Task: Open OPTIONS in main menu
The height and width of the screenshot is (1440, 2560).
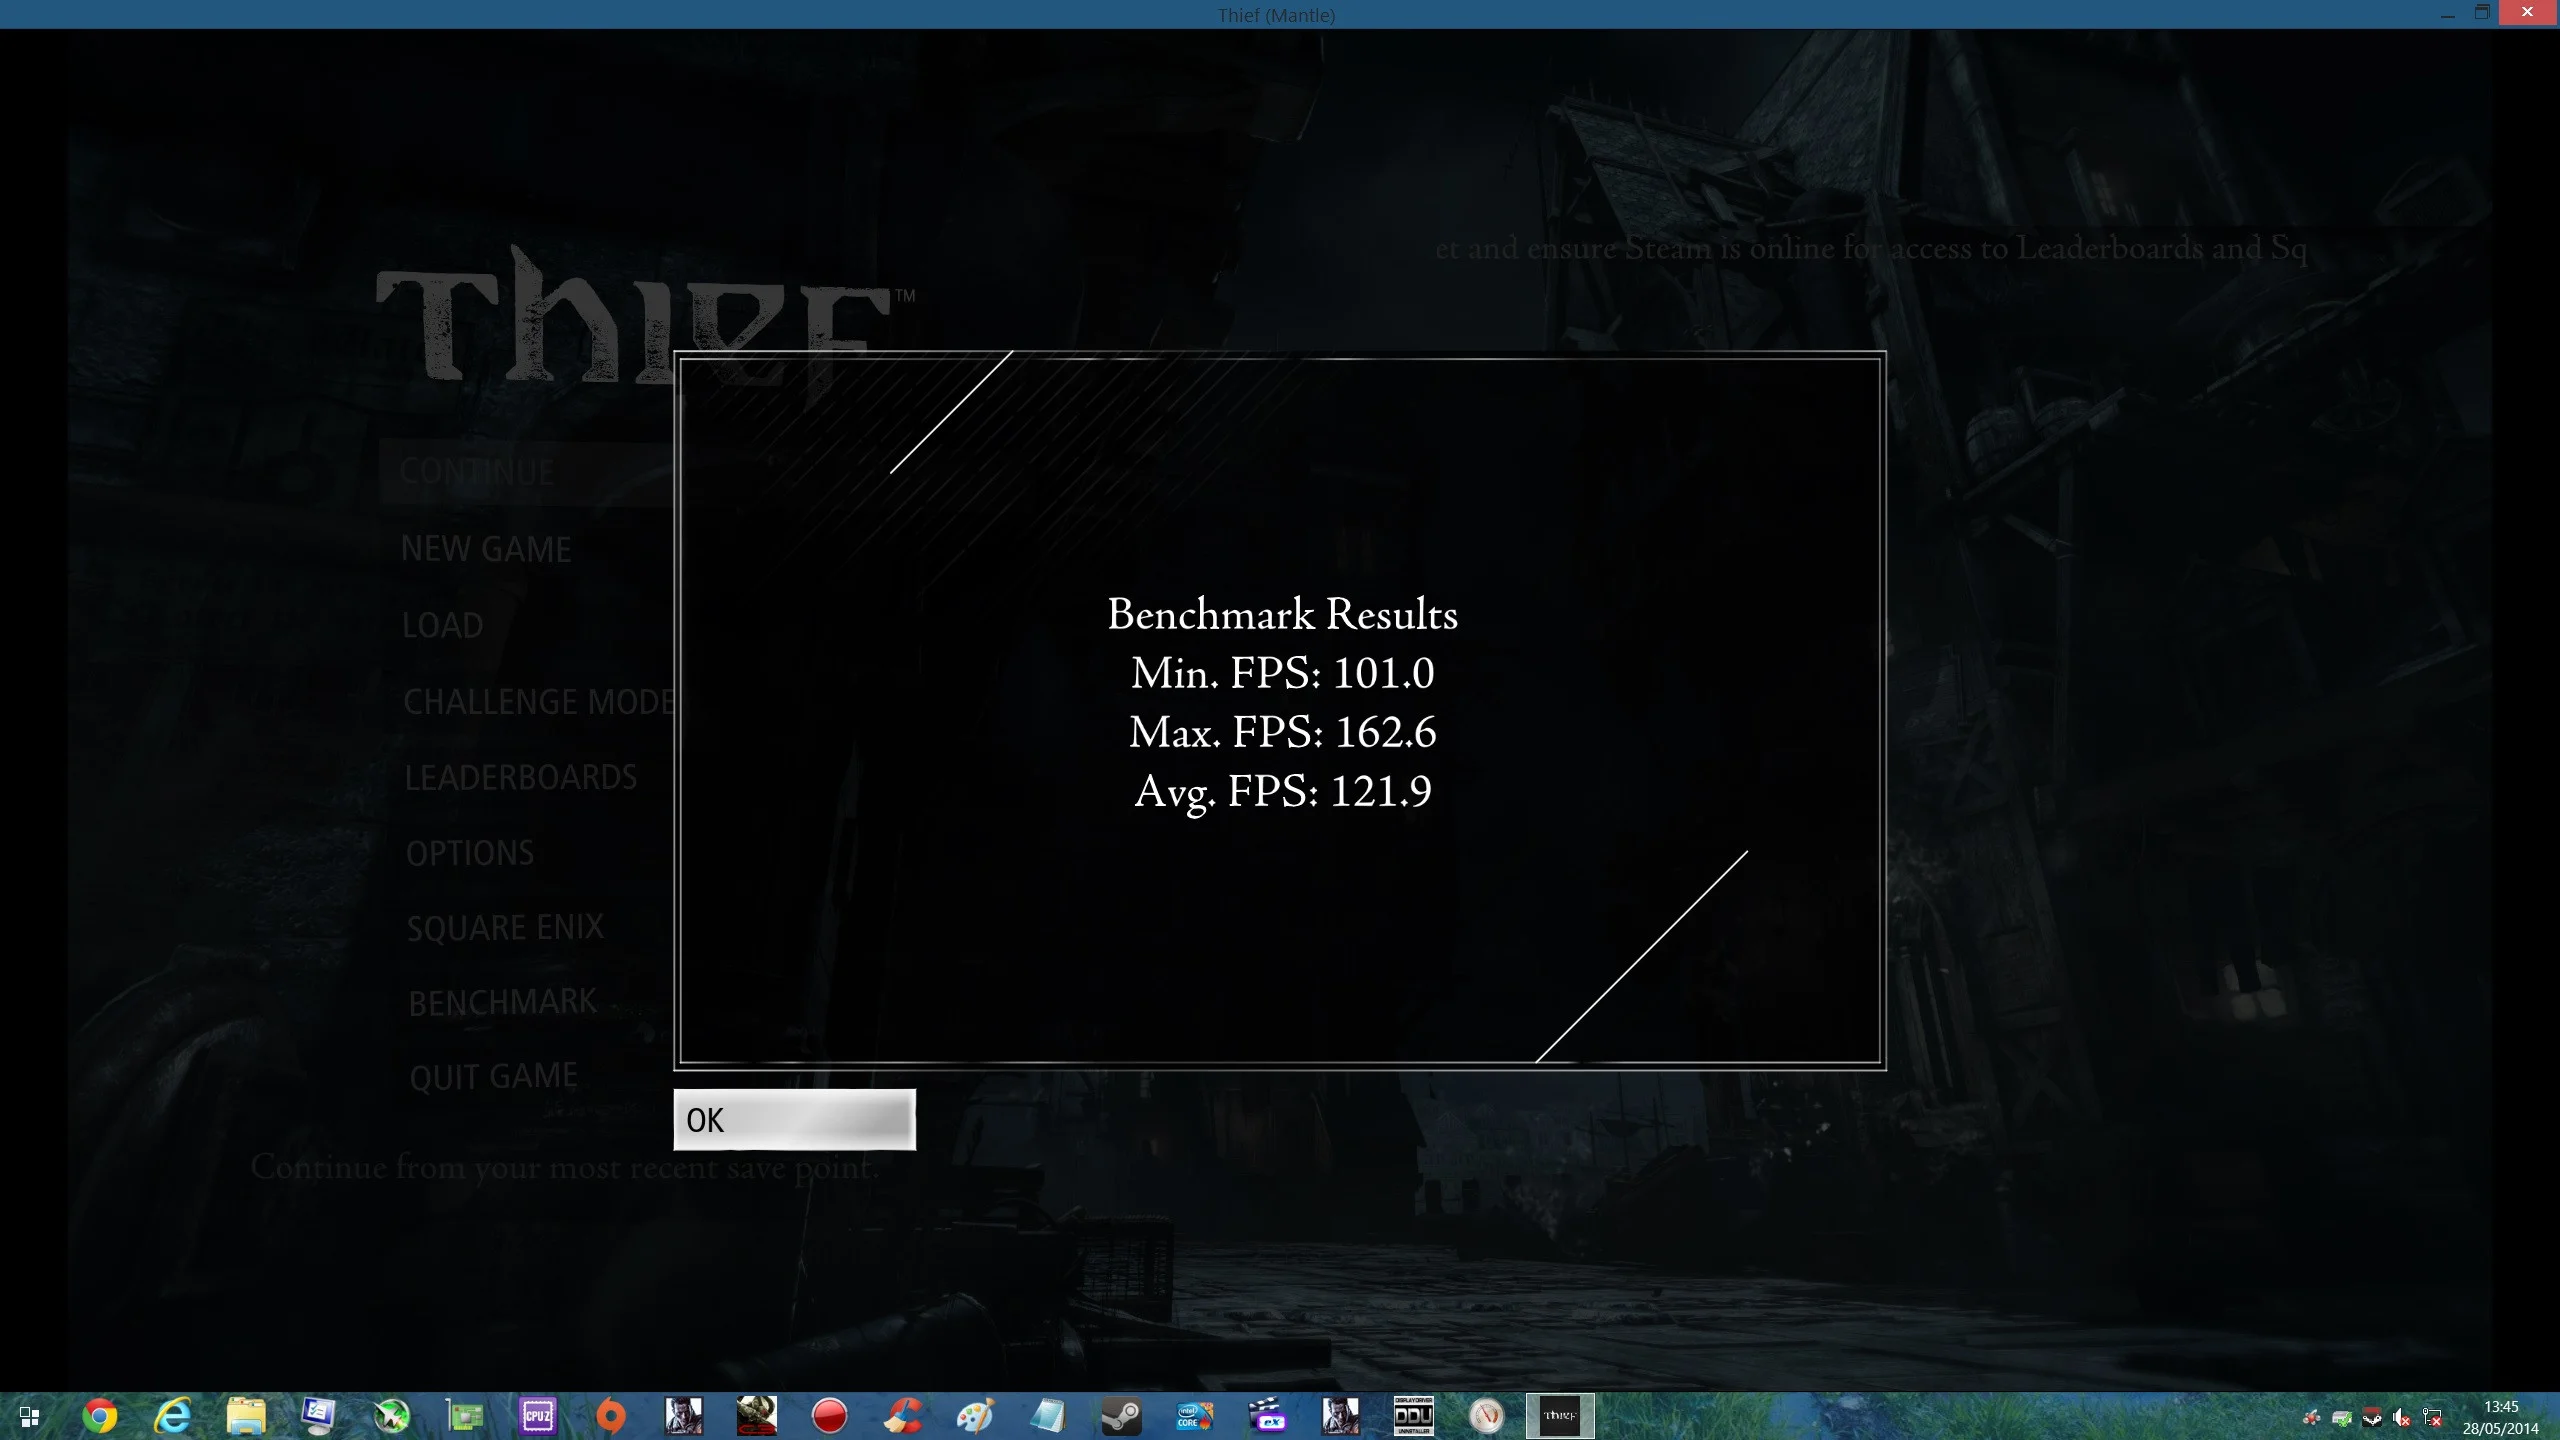Action: click(470, 853)
